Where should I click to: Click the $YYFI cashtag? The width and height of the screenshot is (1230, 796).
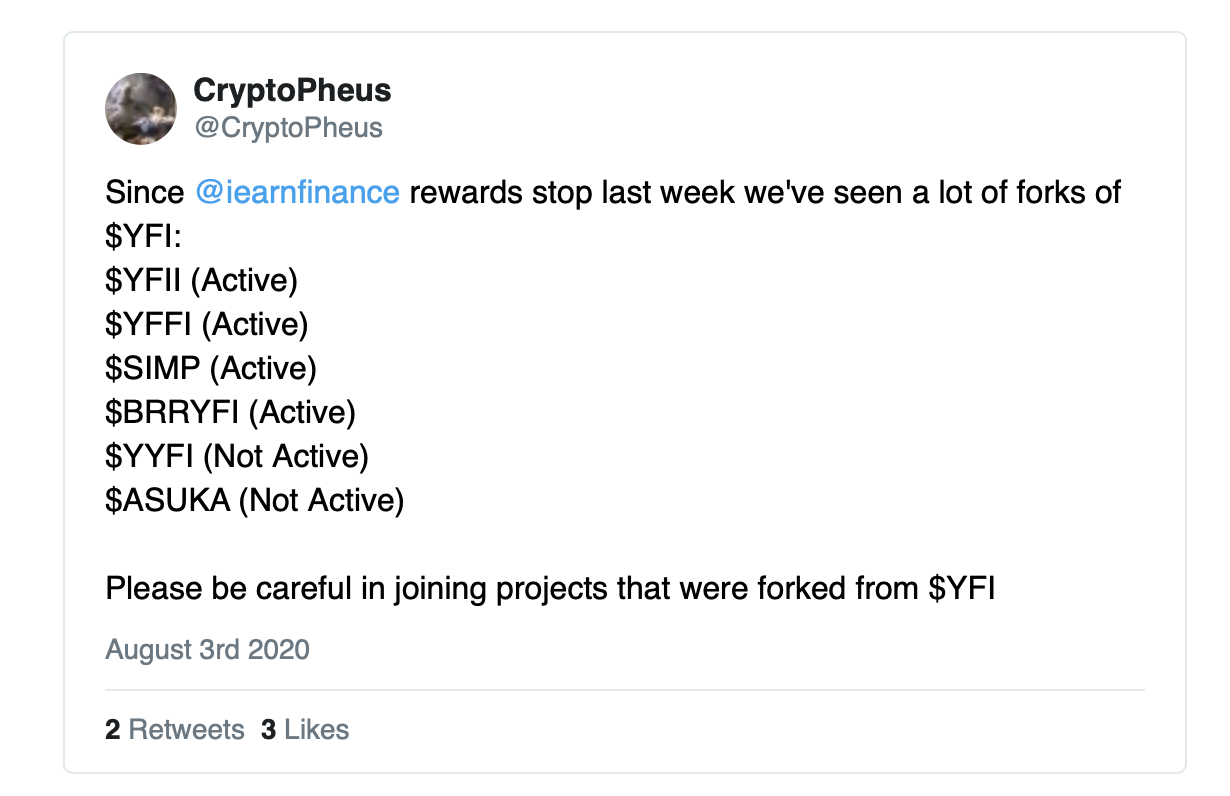[150, 456]
